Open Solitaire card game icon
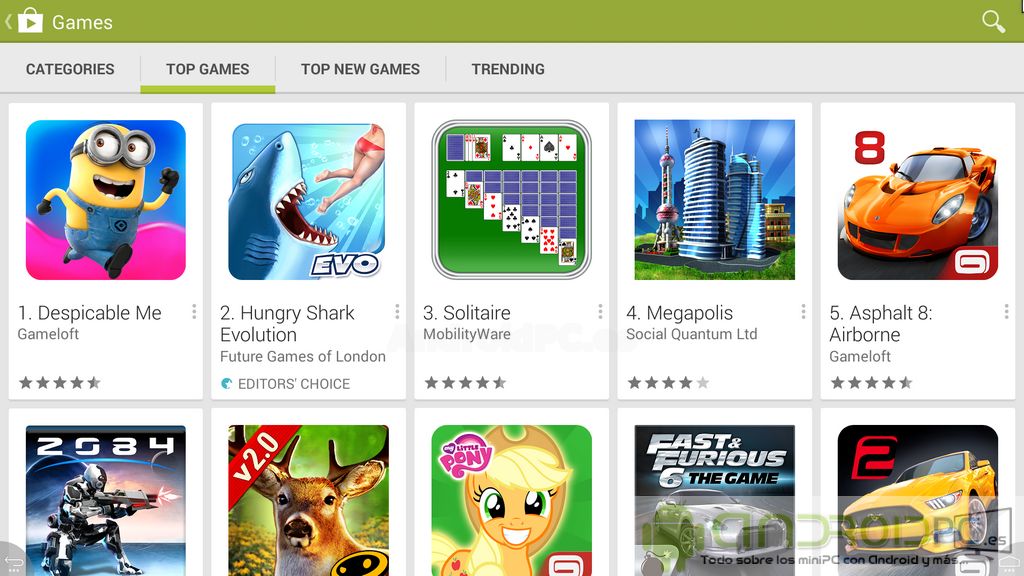The image size is (1024, 576). tap(511, 200)
